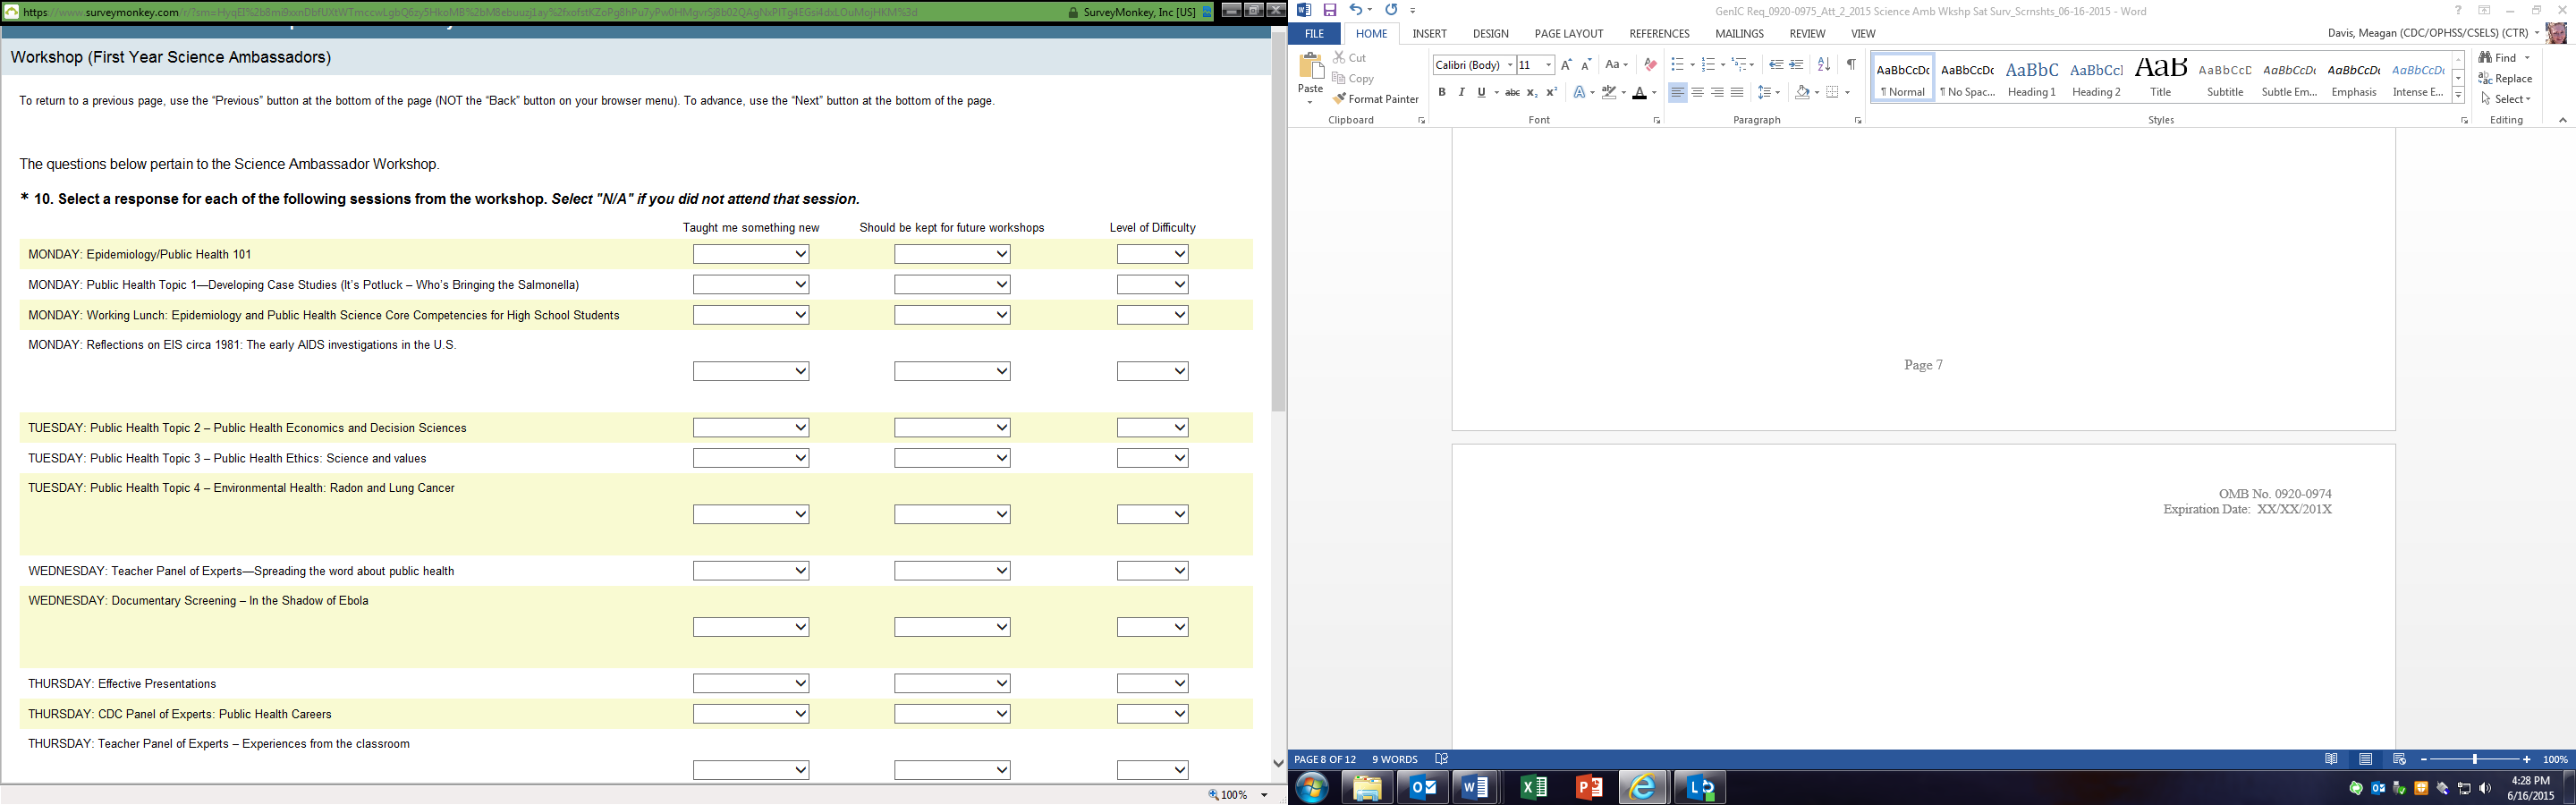Click the Save icon in Word toolbar

pos(1330,10)
